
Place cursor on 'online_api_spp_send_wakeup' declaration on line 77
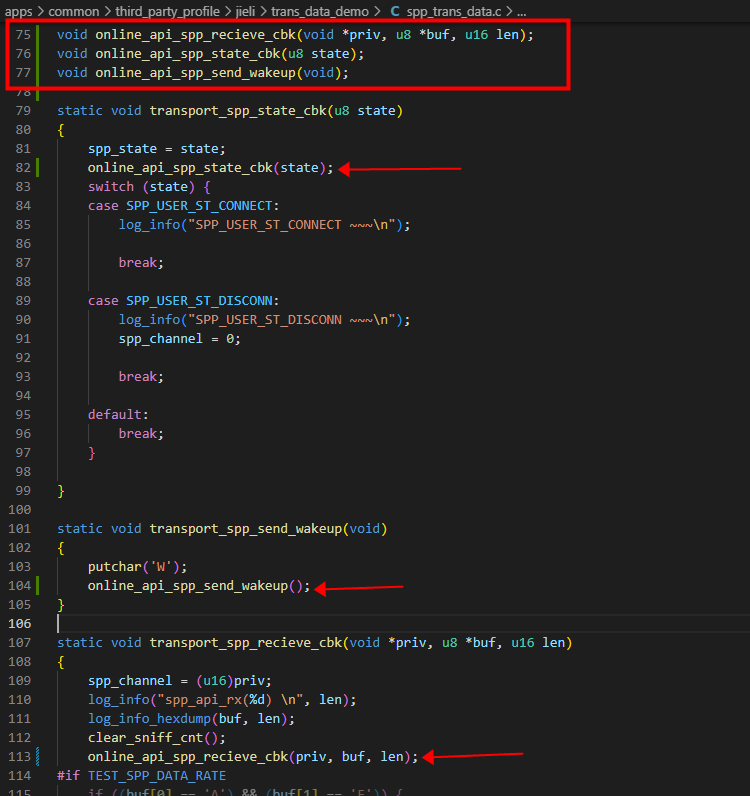pos(195,73)
